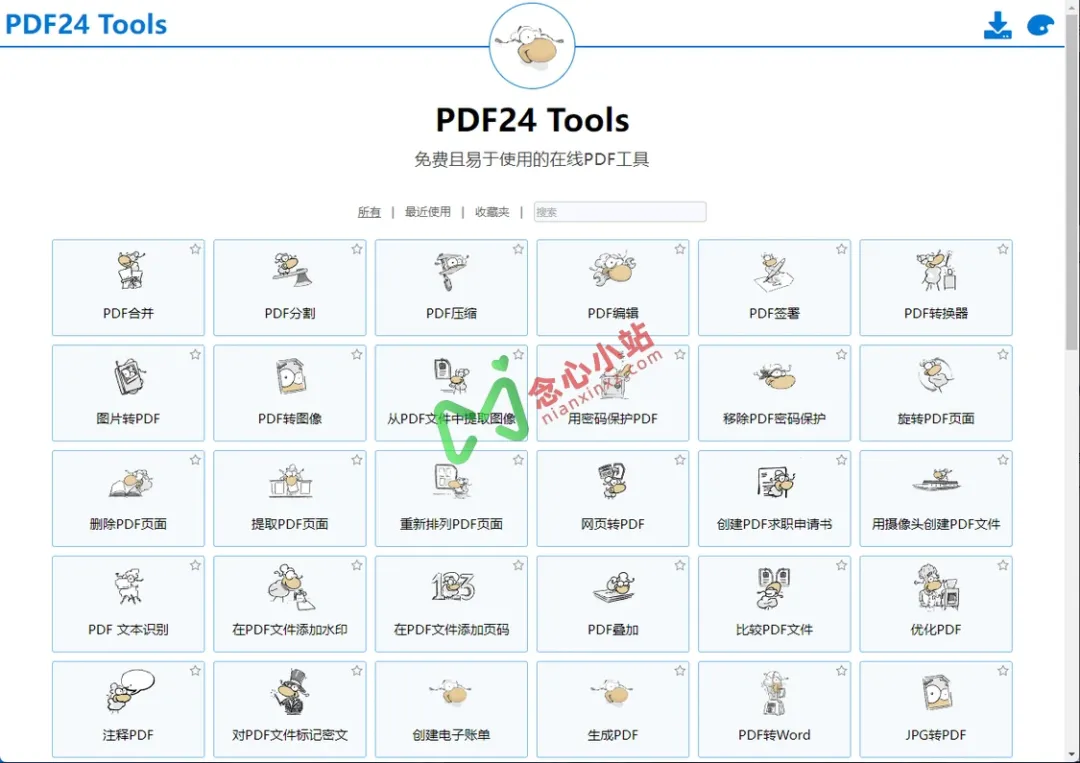Focus the 搜索 search field
Viewport: 1080px width, 763px height.
(x=620, y=212)
